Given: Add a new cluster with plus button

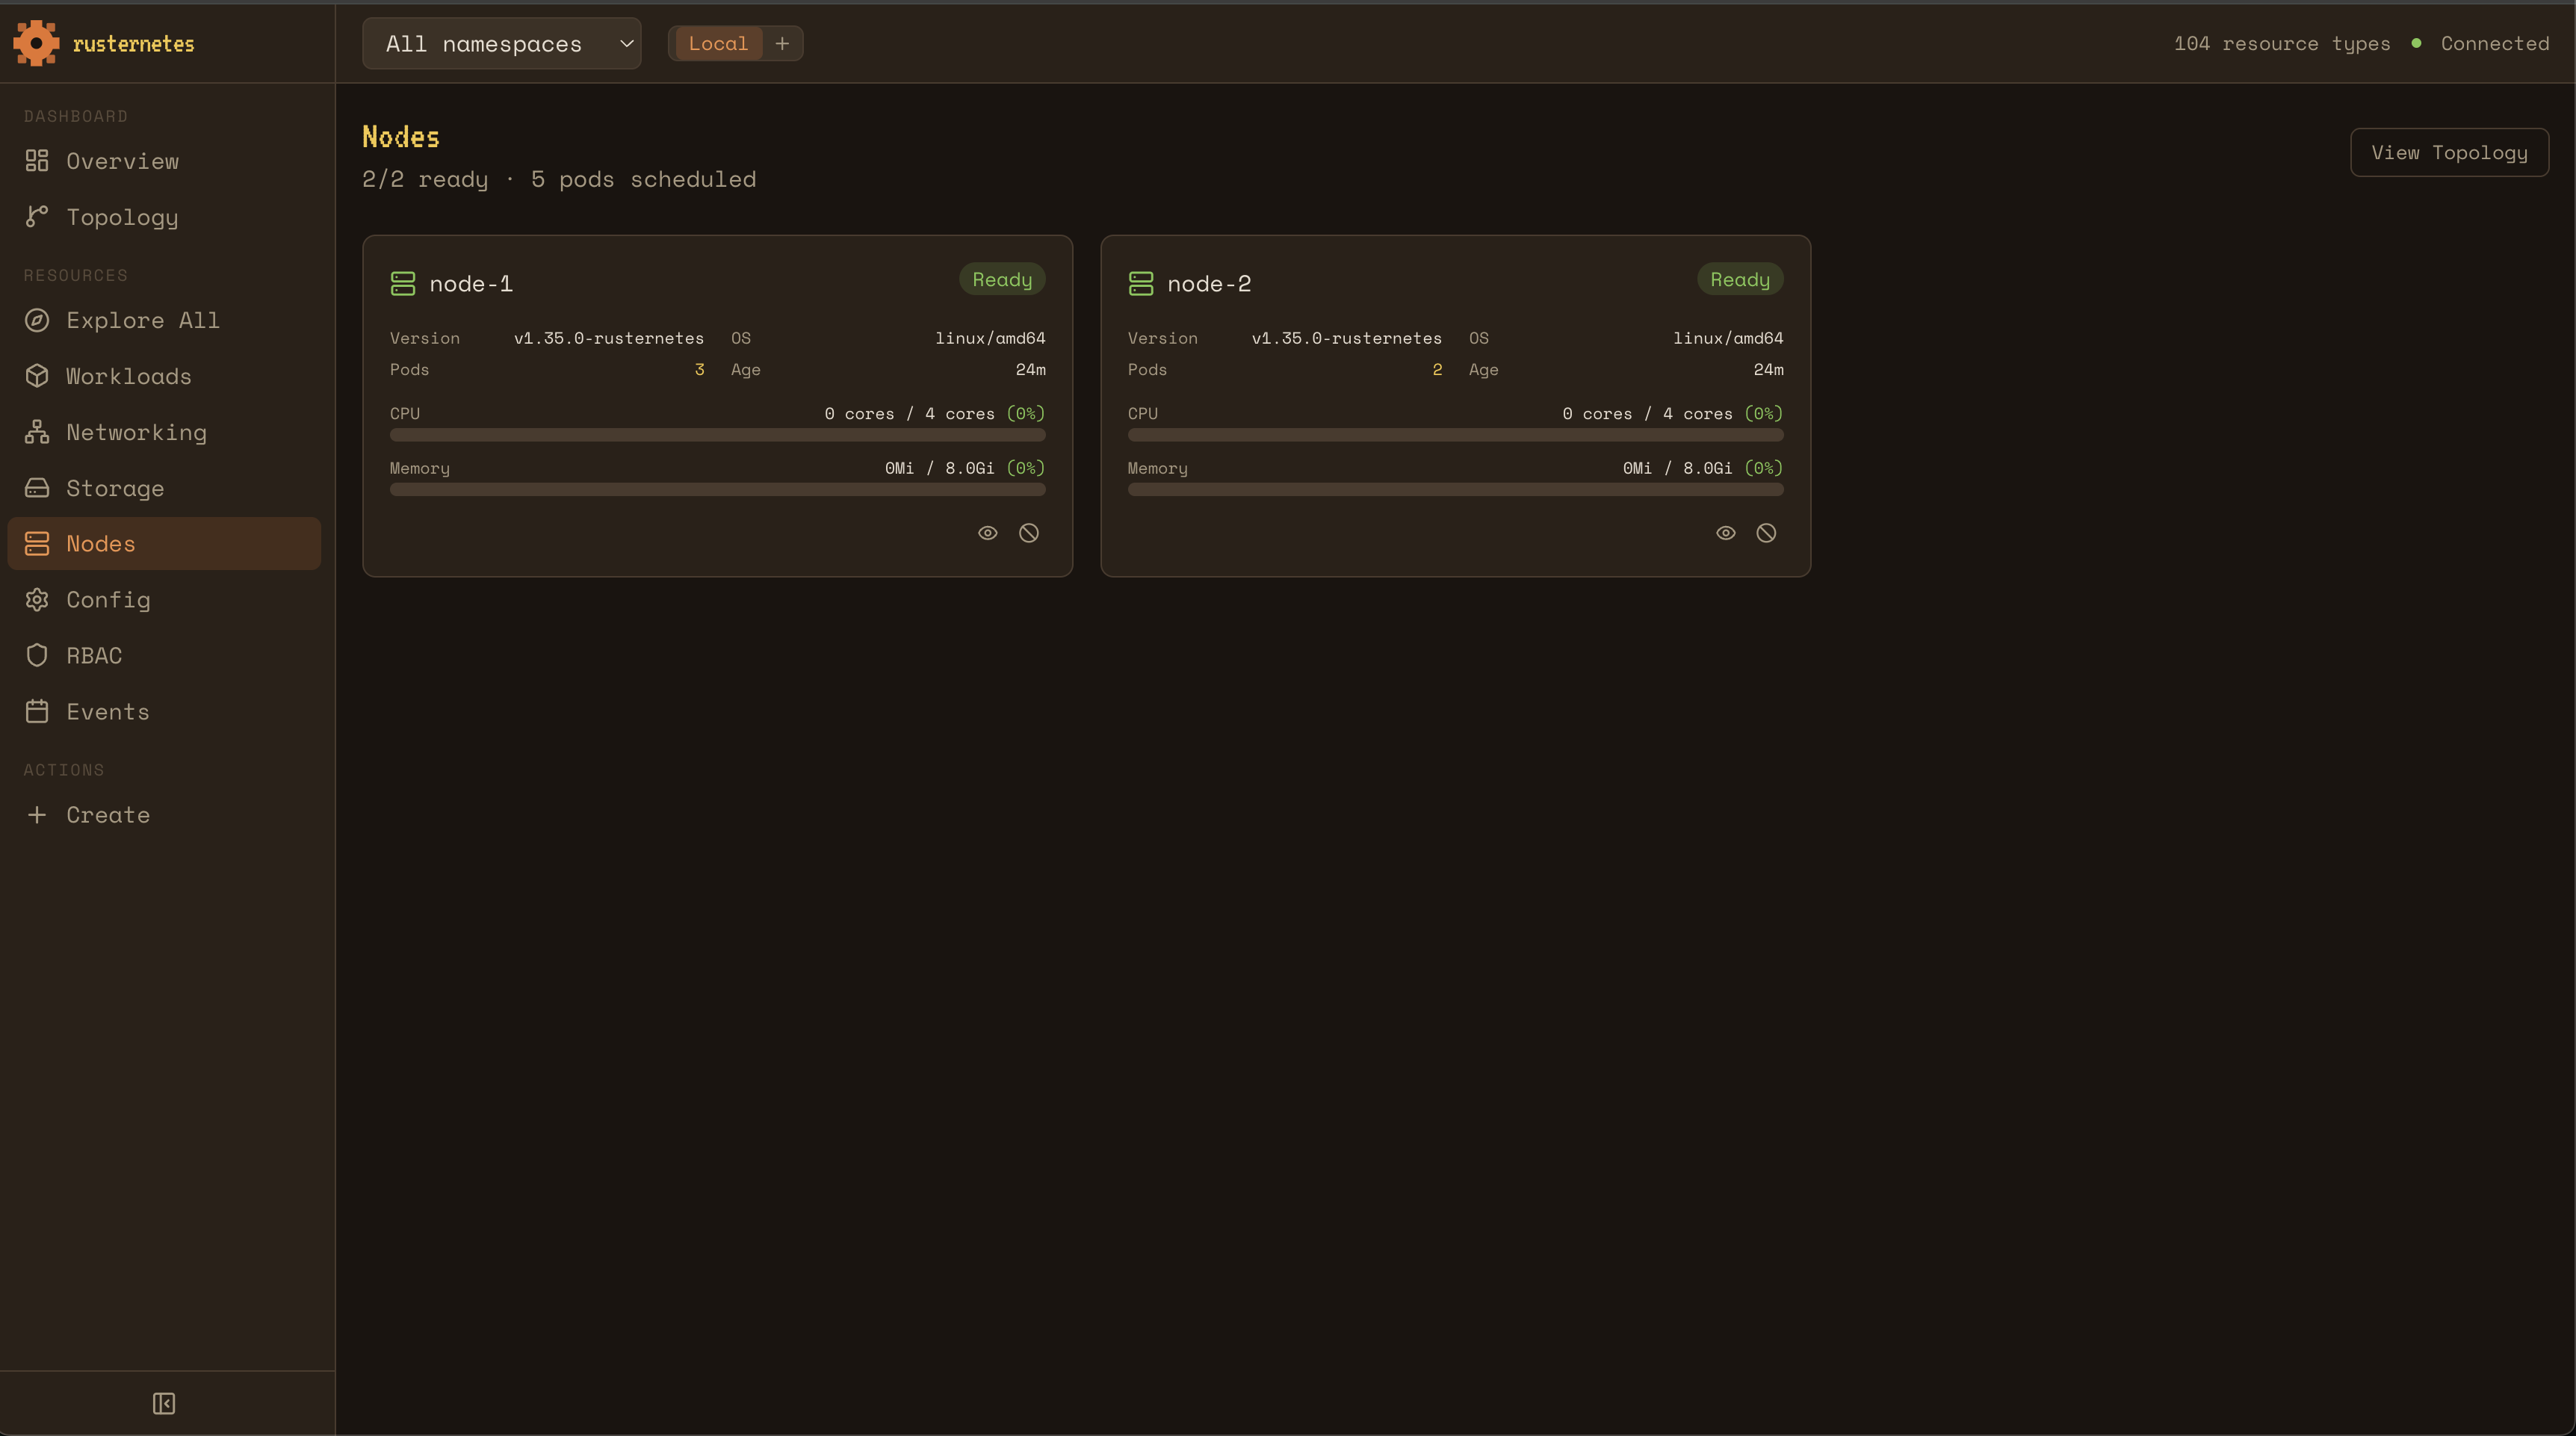Looking at the screenshot, I should 782,43.
